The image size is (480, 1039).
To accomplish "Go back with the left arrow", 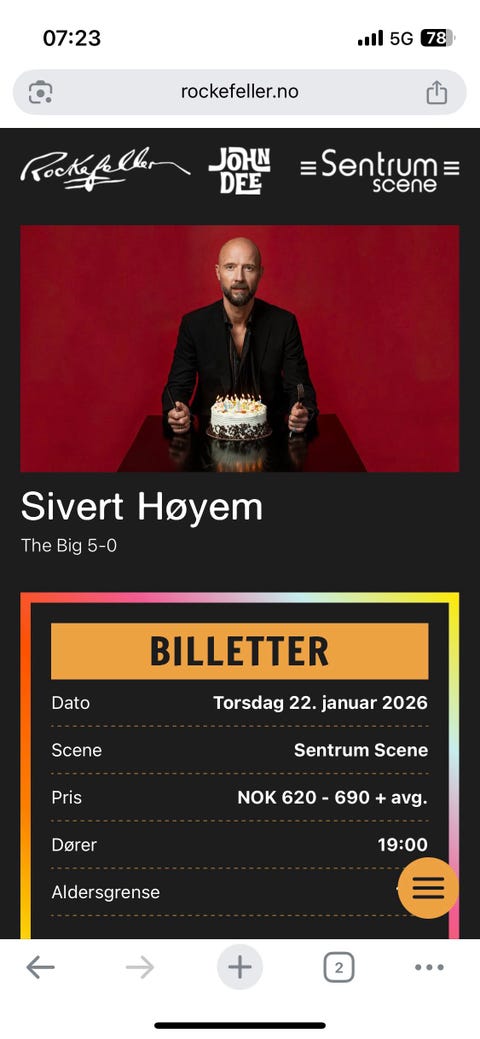I will (x=40, y=967).
